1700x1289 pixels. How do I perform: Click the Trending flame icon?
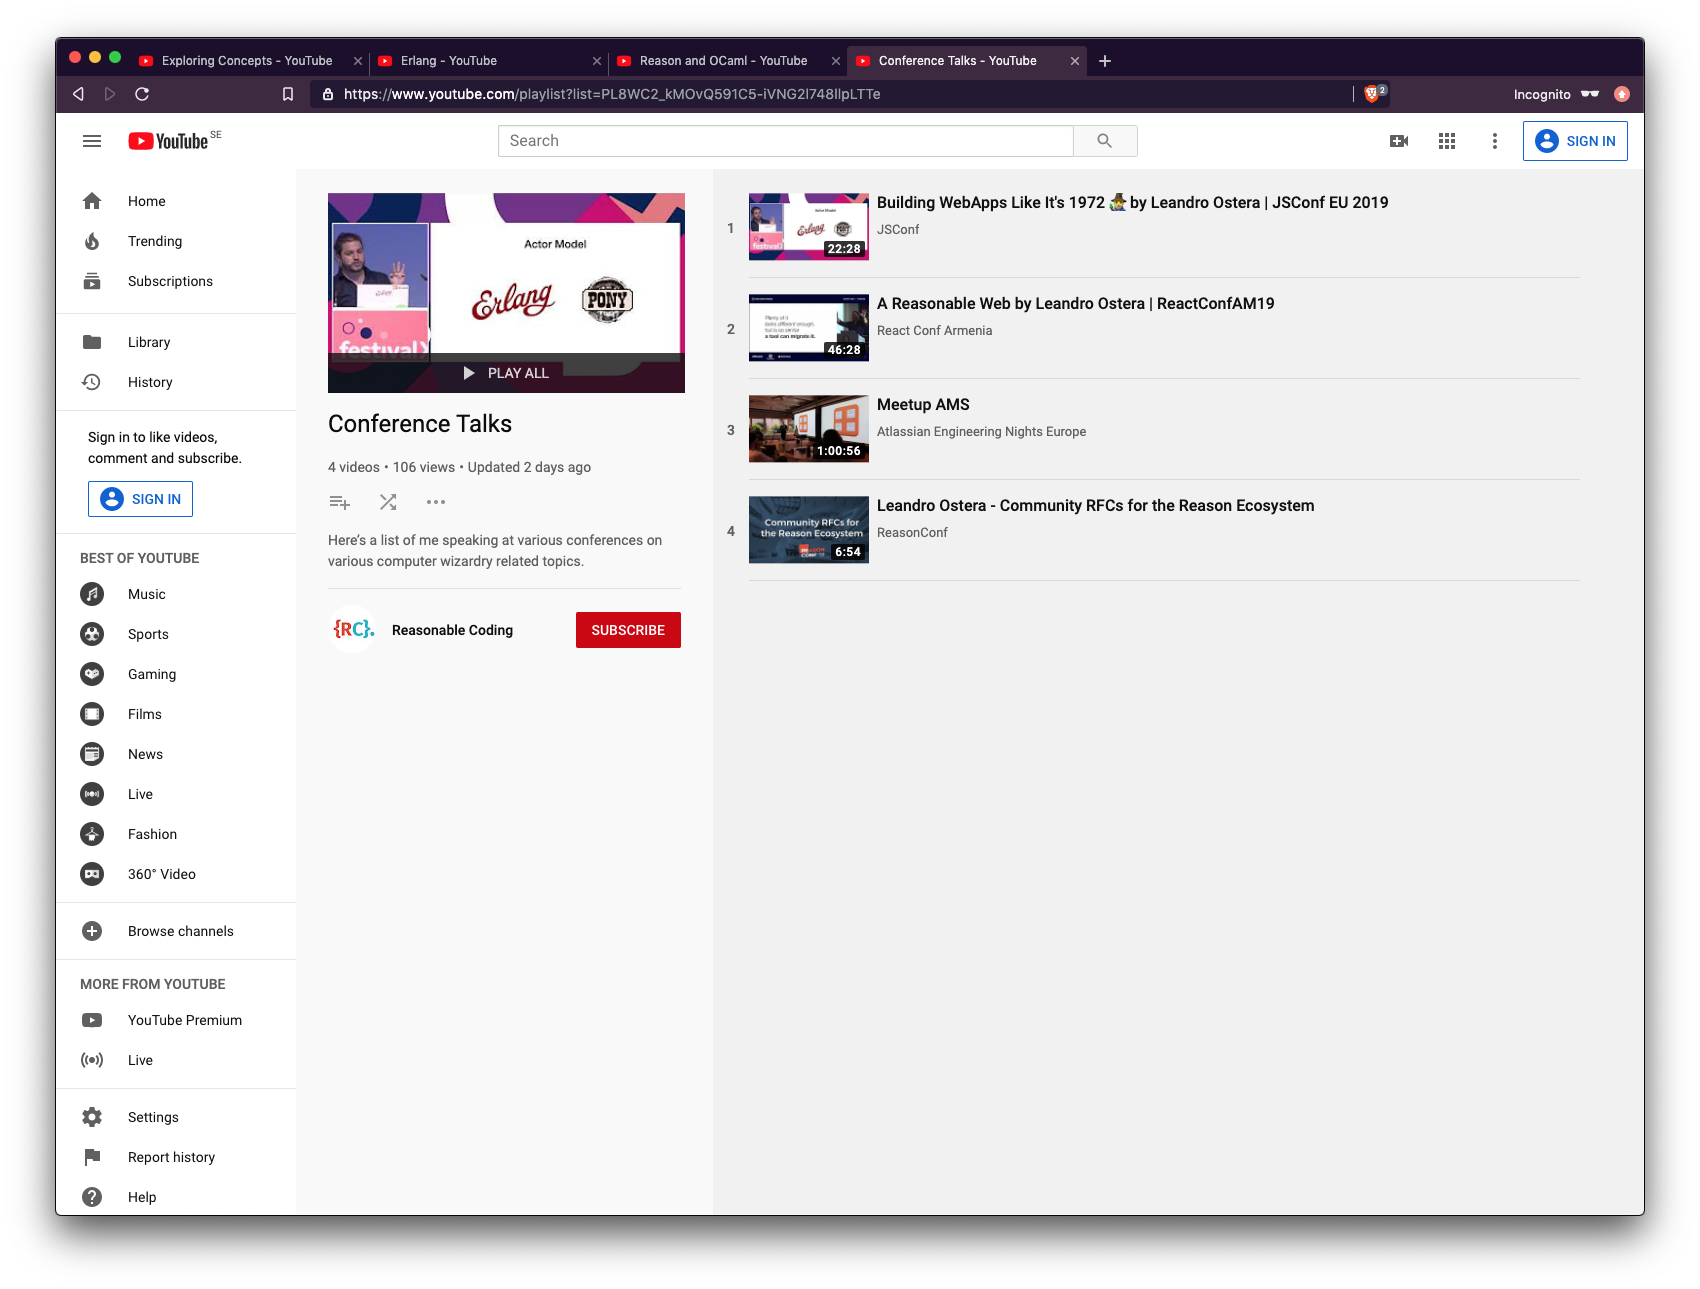[92, 241]
